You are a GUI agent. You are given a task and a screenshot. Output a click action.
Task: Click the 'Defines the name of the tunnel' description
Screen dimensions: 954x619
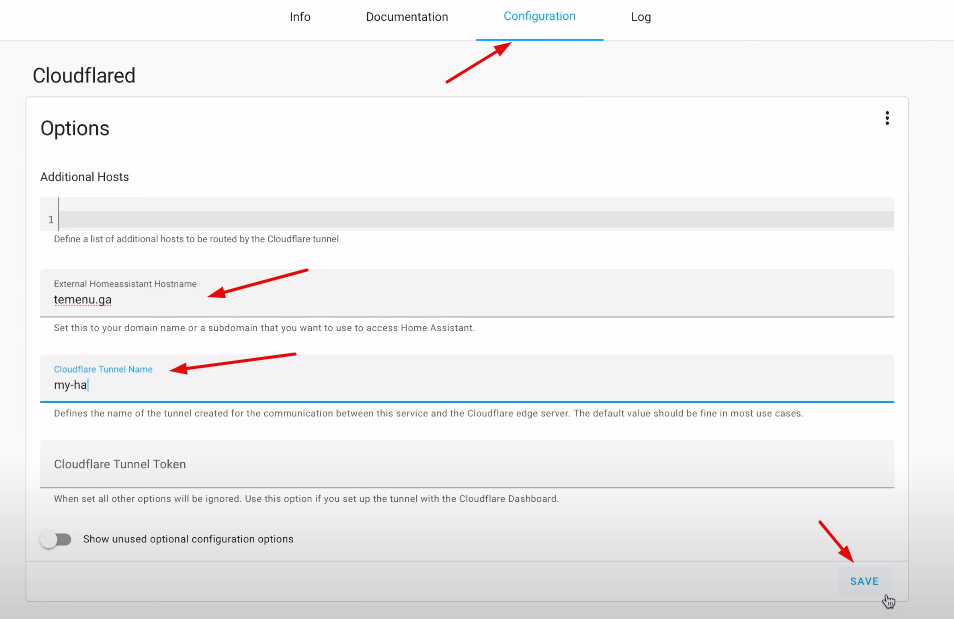point(428,413)
